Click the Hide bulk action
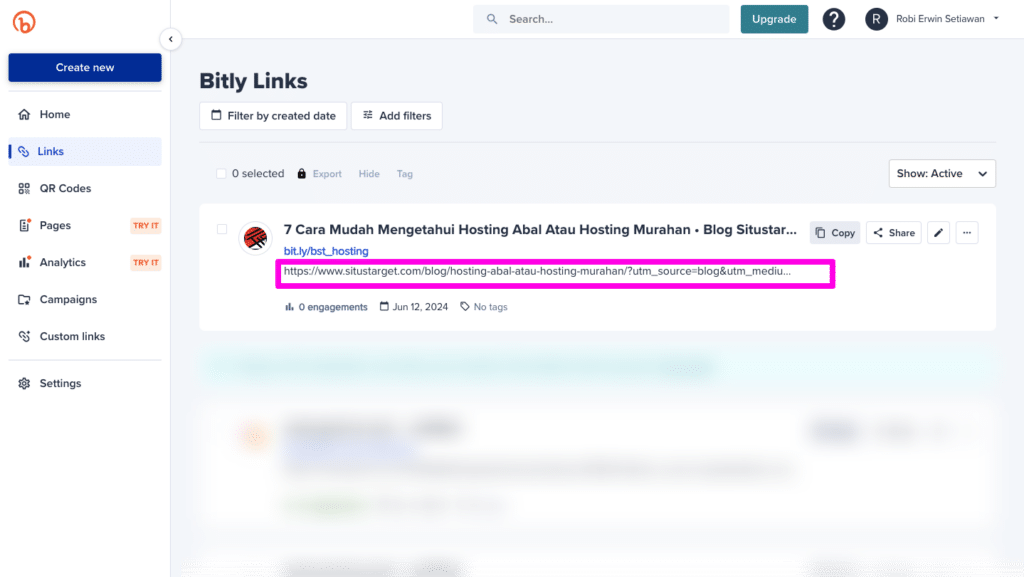This screenshot has width=1024, height=577. click(x=369, y=174)
